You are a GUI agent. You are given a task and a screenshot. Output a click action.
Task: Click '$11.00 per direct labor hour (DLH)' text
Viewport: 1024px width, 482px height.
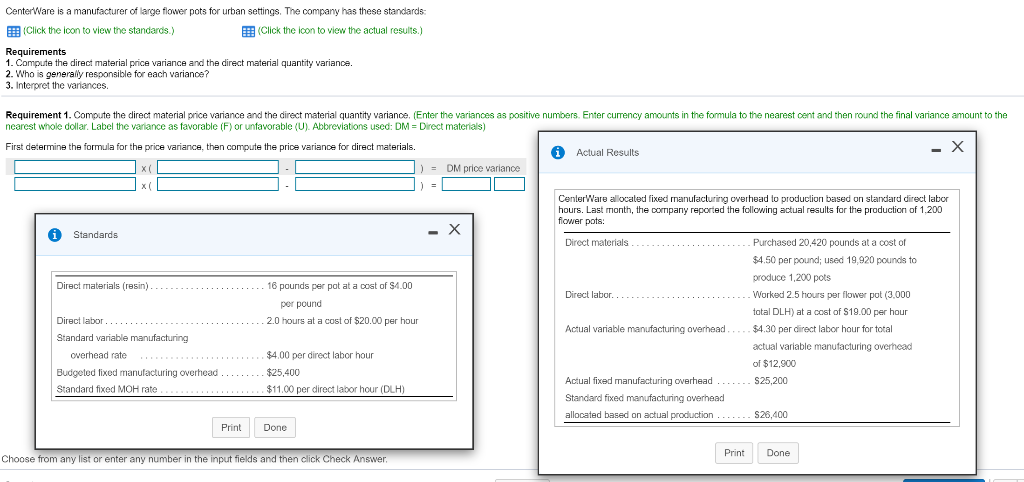[336, 389]
